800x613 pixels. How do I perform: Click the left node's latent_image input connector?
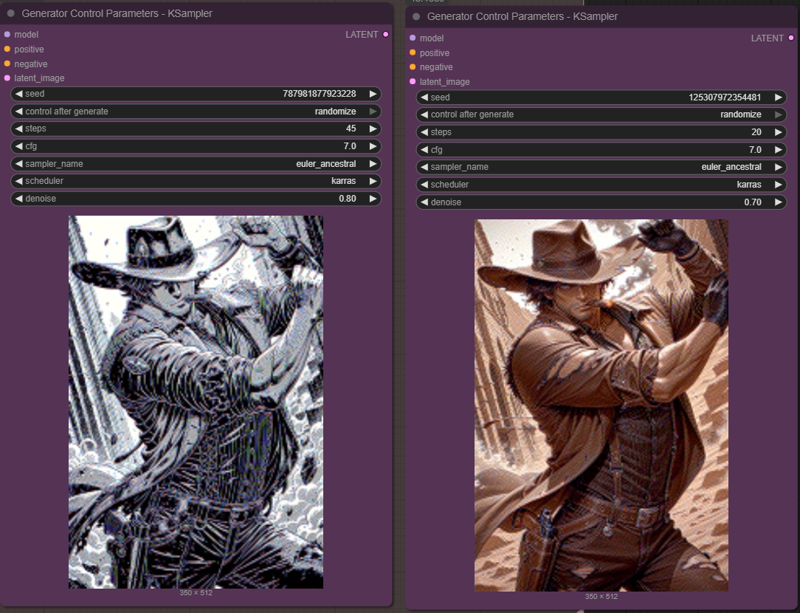click(x=7, y=78)
